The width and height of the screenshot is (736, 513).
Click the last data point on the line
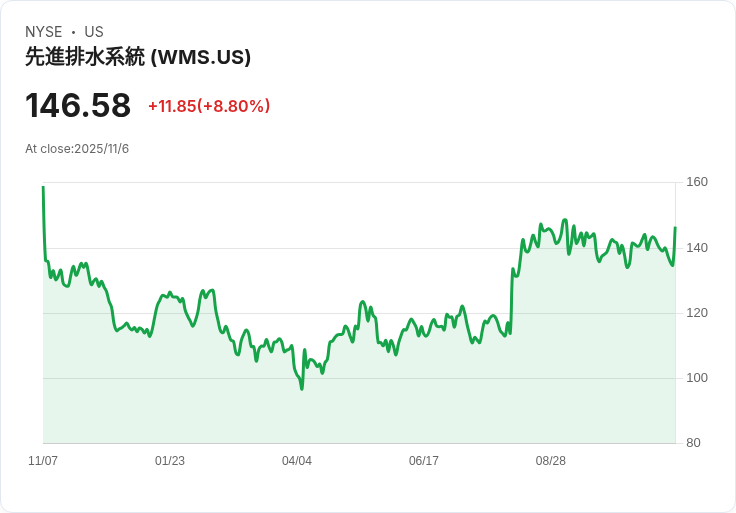pos(675,228)
